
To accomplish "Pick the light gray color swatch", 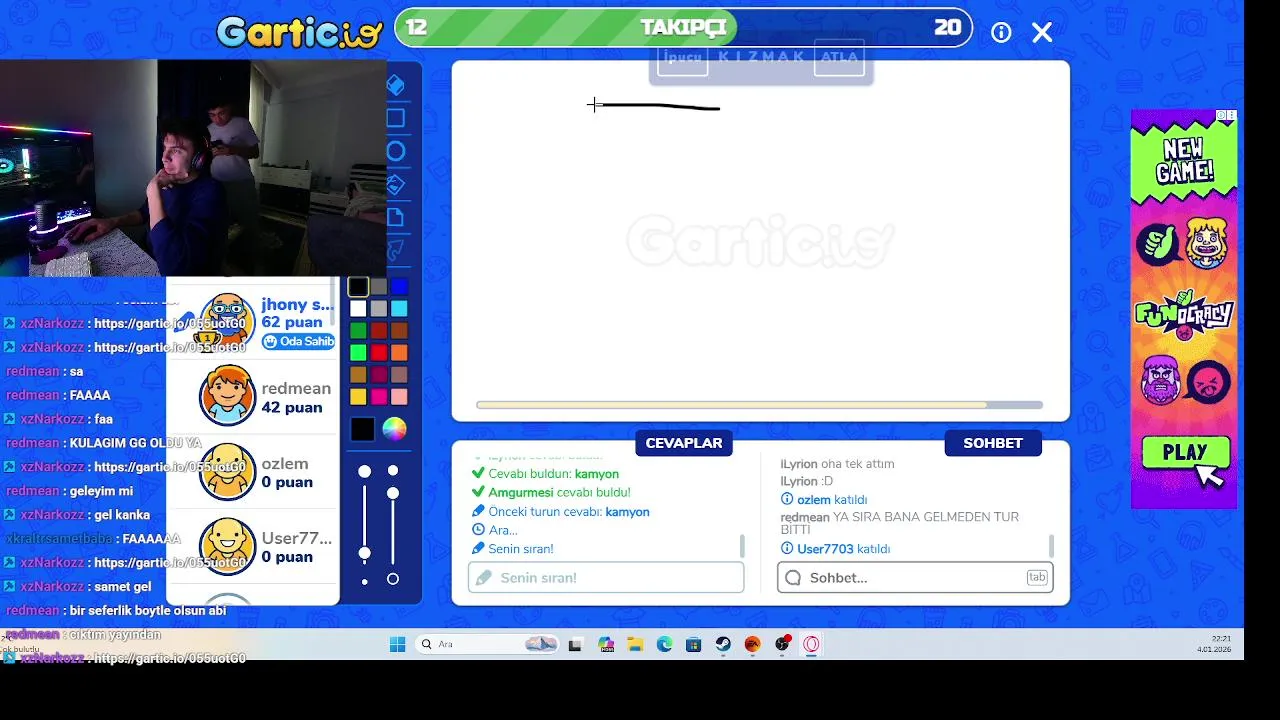I will coord(379,309).
